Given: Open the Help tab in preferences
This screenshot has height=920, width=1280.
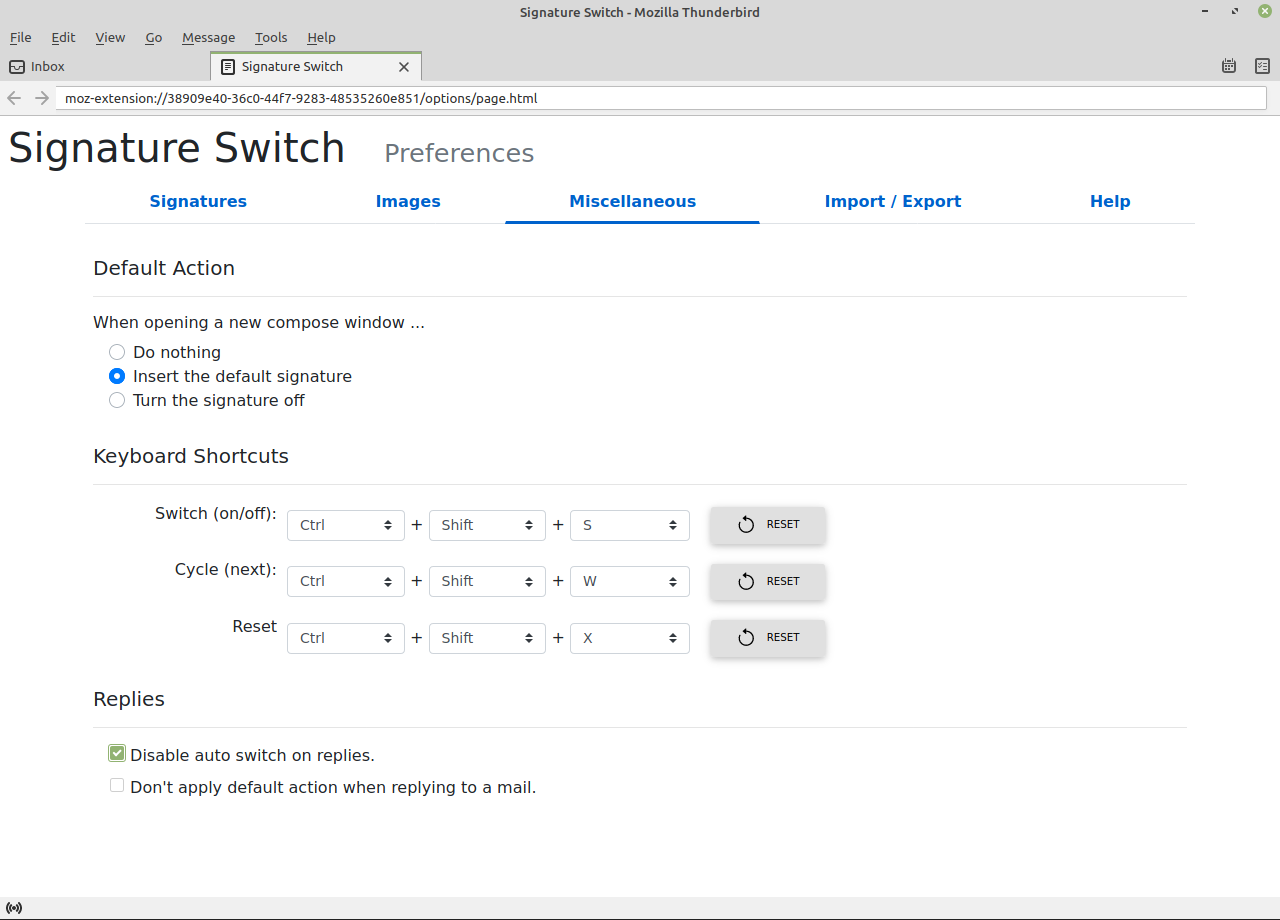Looking at the screenshot, I should tap(1110, 201).
